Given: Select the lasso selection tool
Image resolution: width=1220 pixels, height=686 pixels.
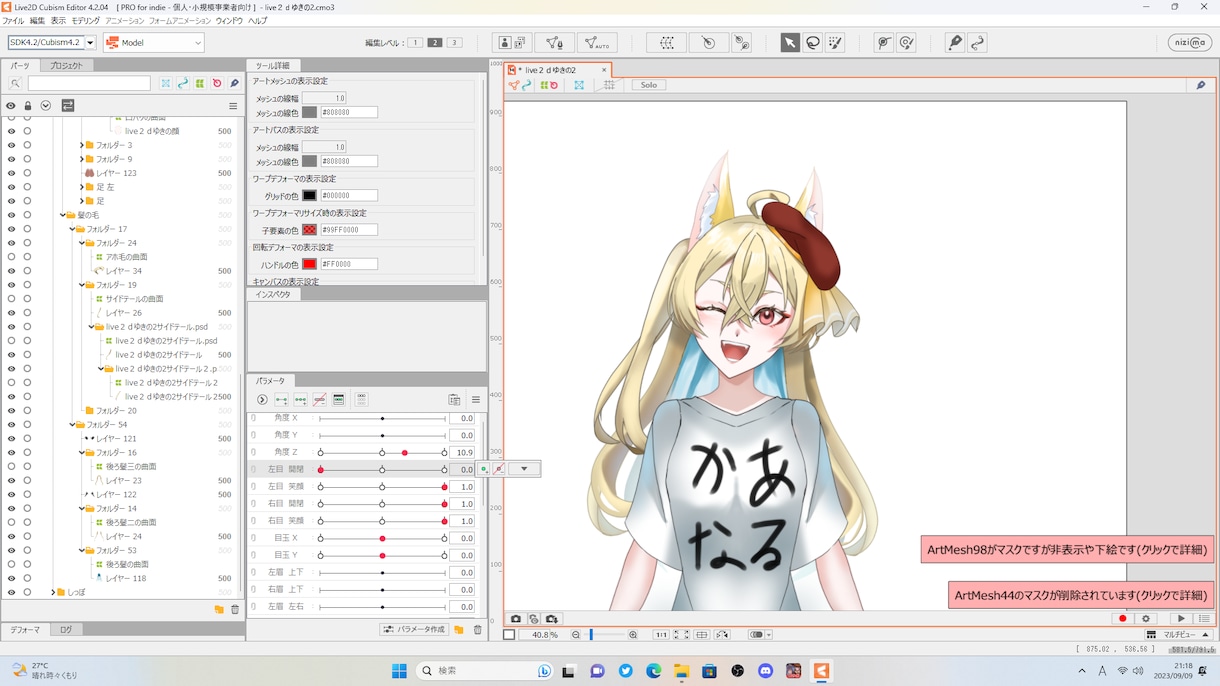Looking at the screenshot, I should coord(813,43).
